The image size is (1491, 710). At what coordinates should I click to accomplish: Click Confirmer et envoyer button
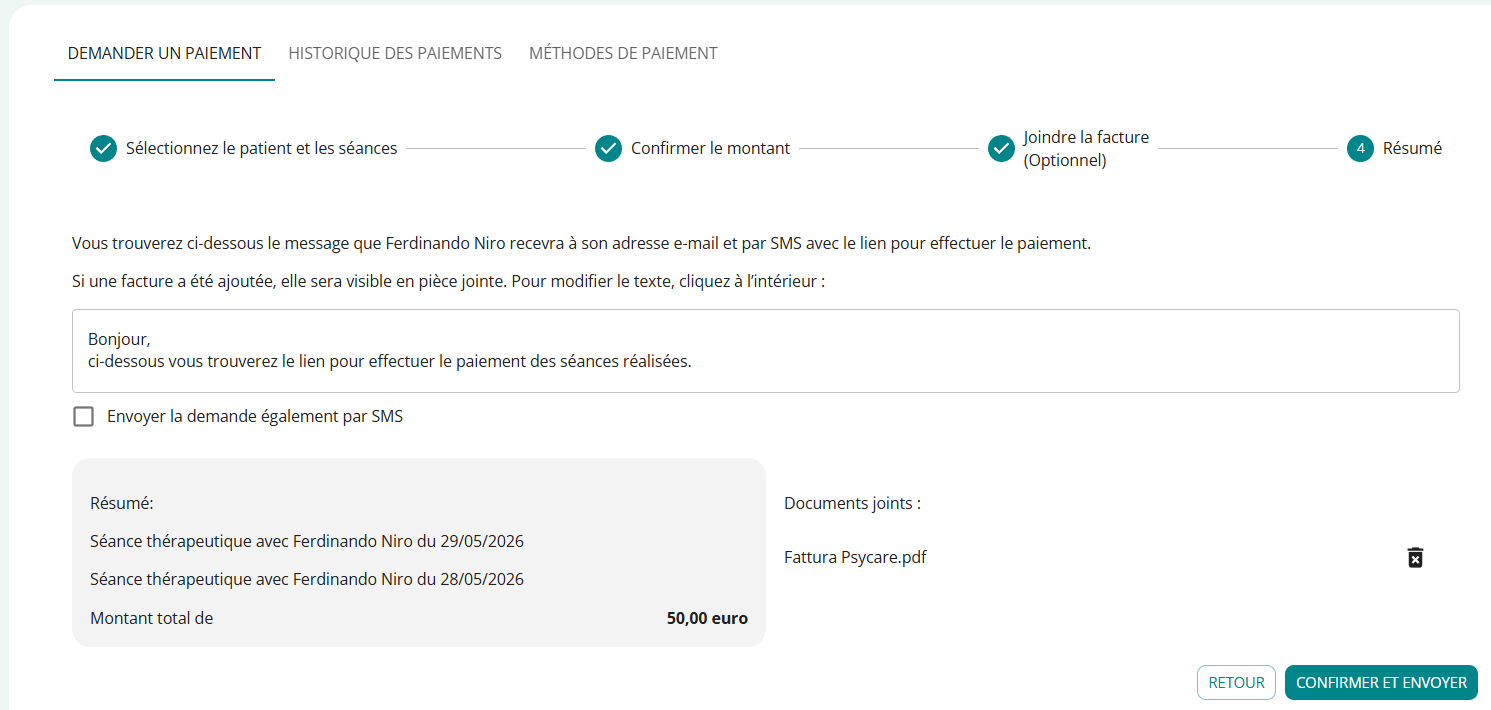(x=1381, y=682)
